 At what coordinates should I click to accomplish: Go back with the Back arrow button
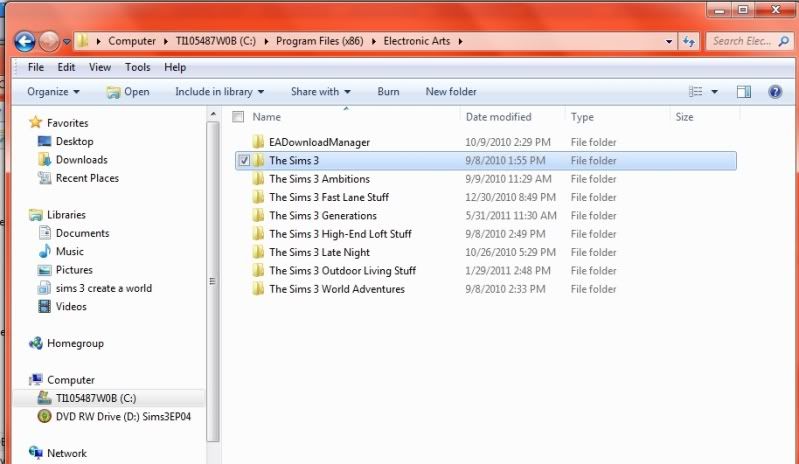24,41
